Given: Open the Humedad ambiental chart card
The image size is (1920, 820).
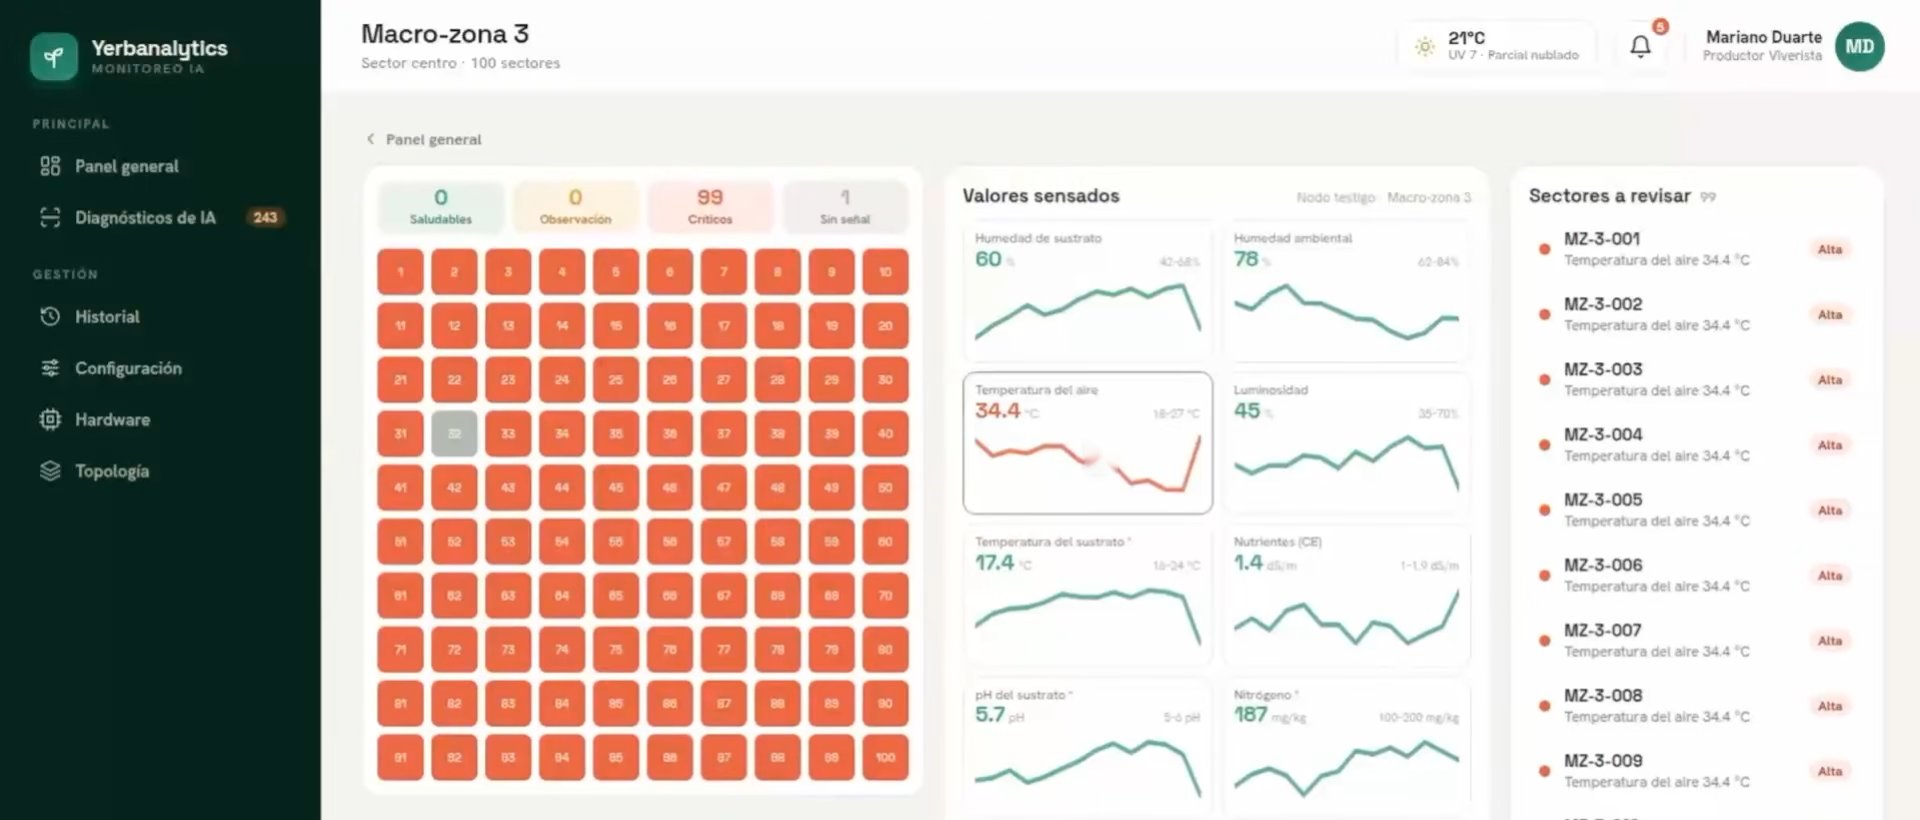Looking at the screenshot, I should point(1347,291).
